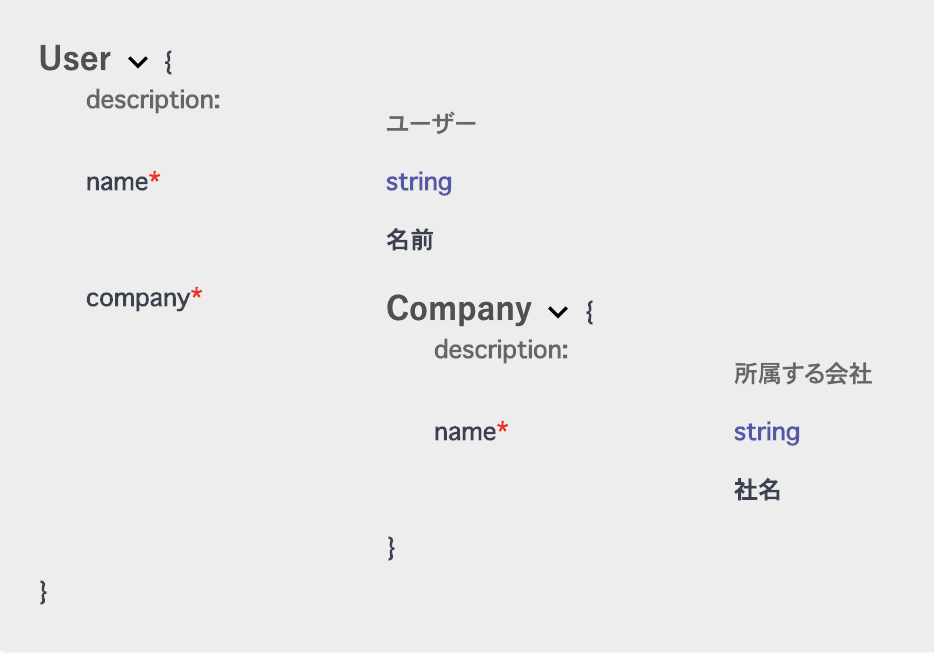934x654 pixels.
Task: Click the string type of Company name
Action: 766,432
